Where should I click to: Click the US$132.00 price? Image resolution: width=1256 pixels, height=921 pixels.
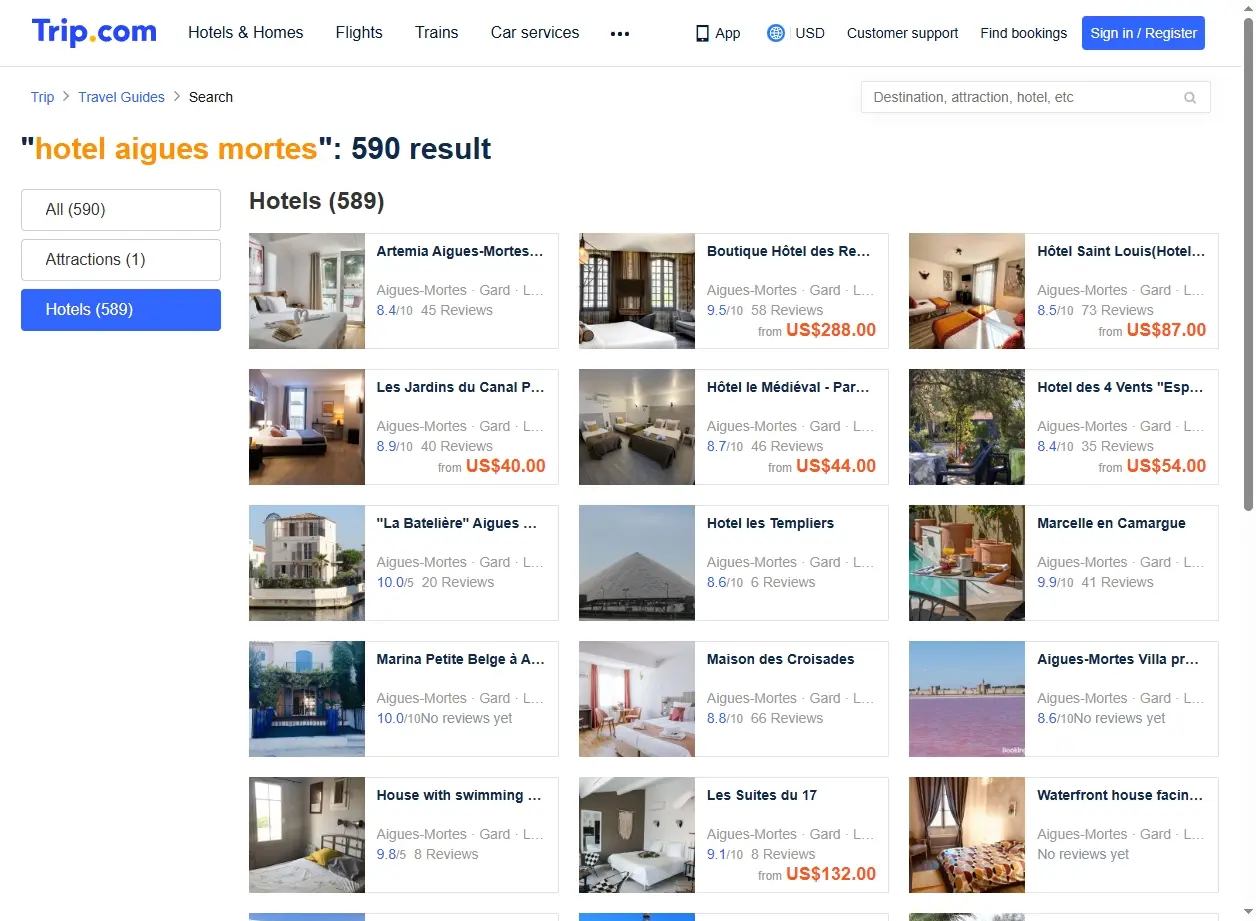(x=831, y=874)
